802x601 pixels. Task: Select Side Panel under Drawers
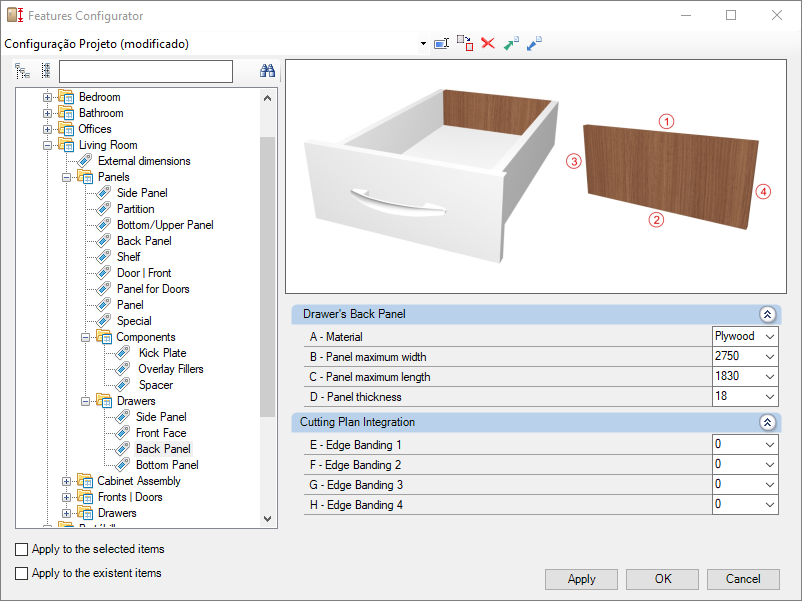tap(161, 417)
